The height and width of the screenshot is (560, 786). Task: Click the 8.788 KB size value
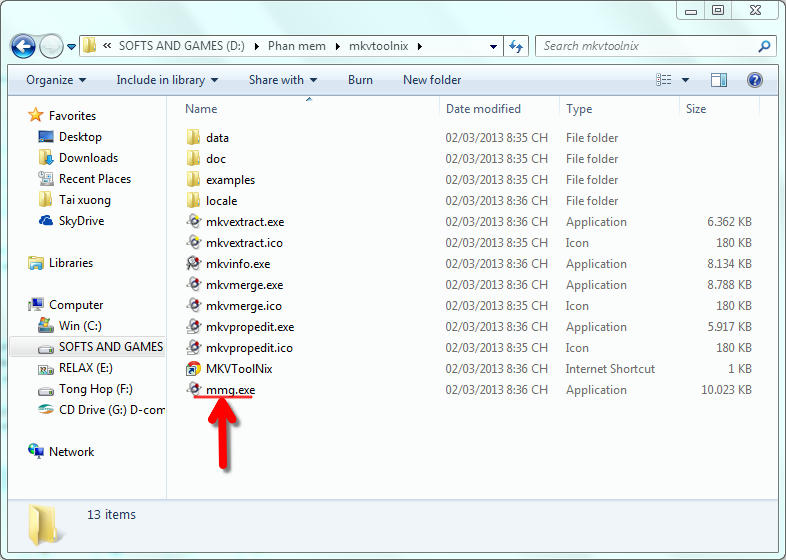coord(729,285)
